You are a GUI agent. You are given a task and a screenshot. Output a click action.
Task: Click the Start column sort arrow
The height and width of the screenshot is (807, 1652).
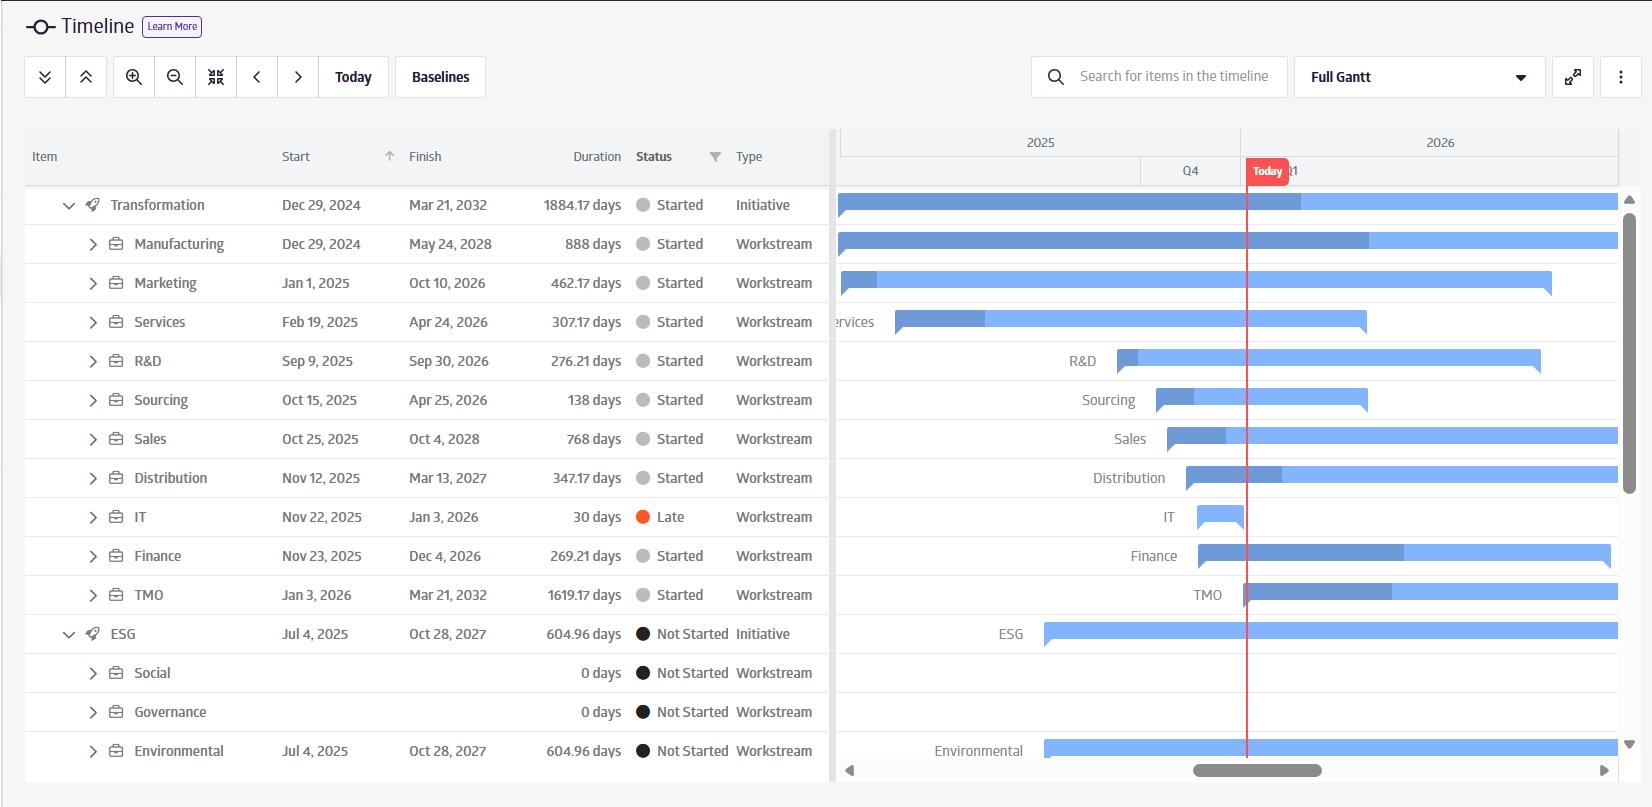click(x=390, y=156)
